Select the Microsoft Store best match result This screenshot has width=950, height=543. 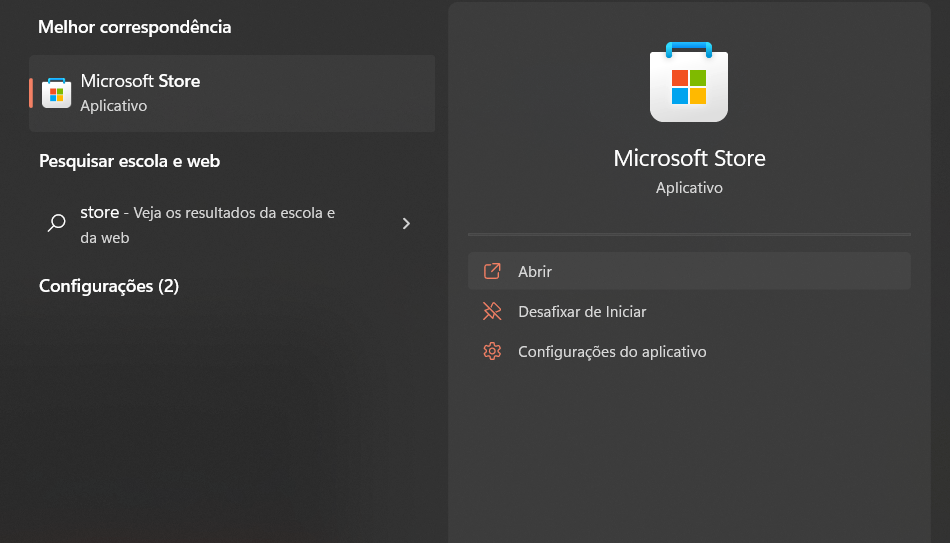point(232,93)
